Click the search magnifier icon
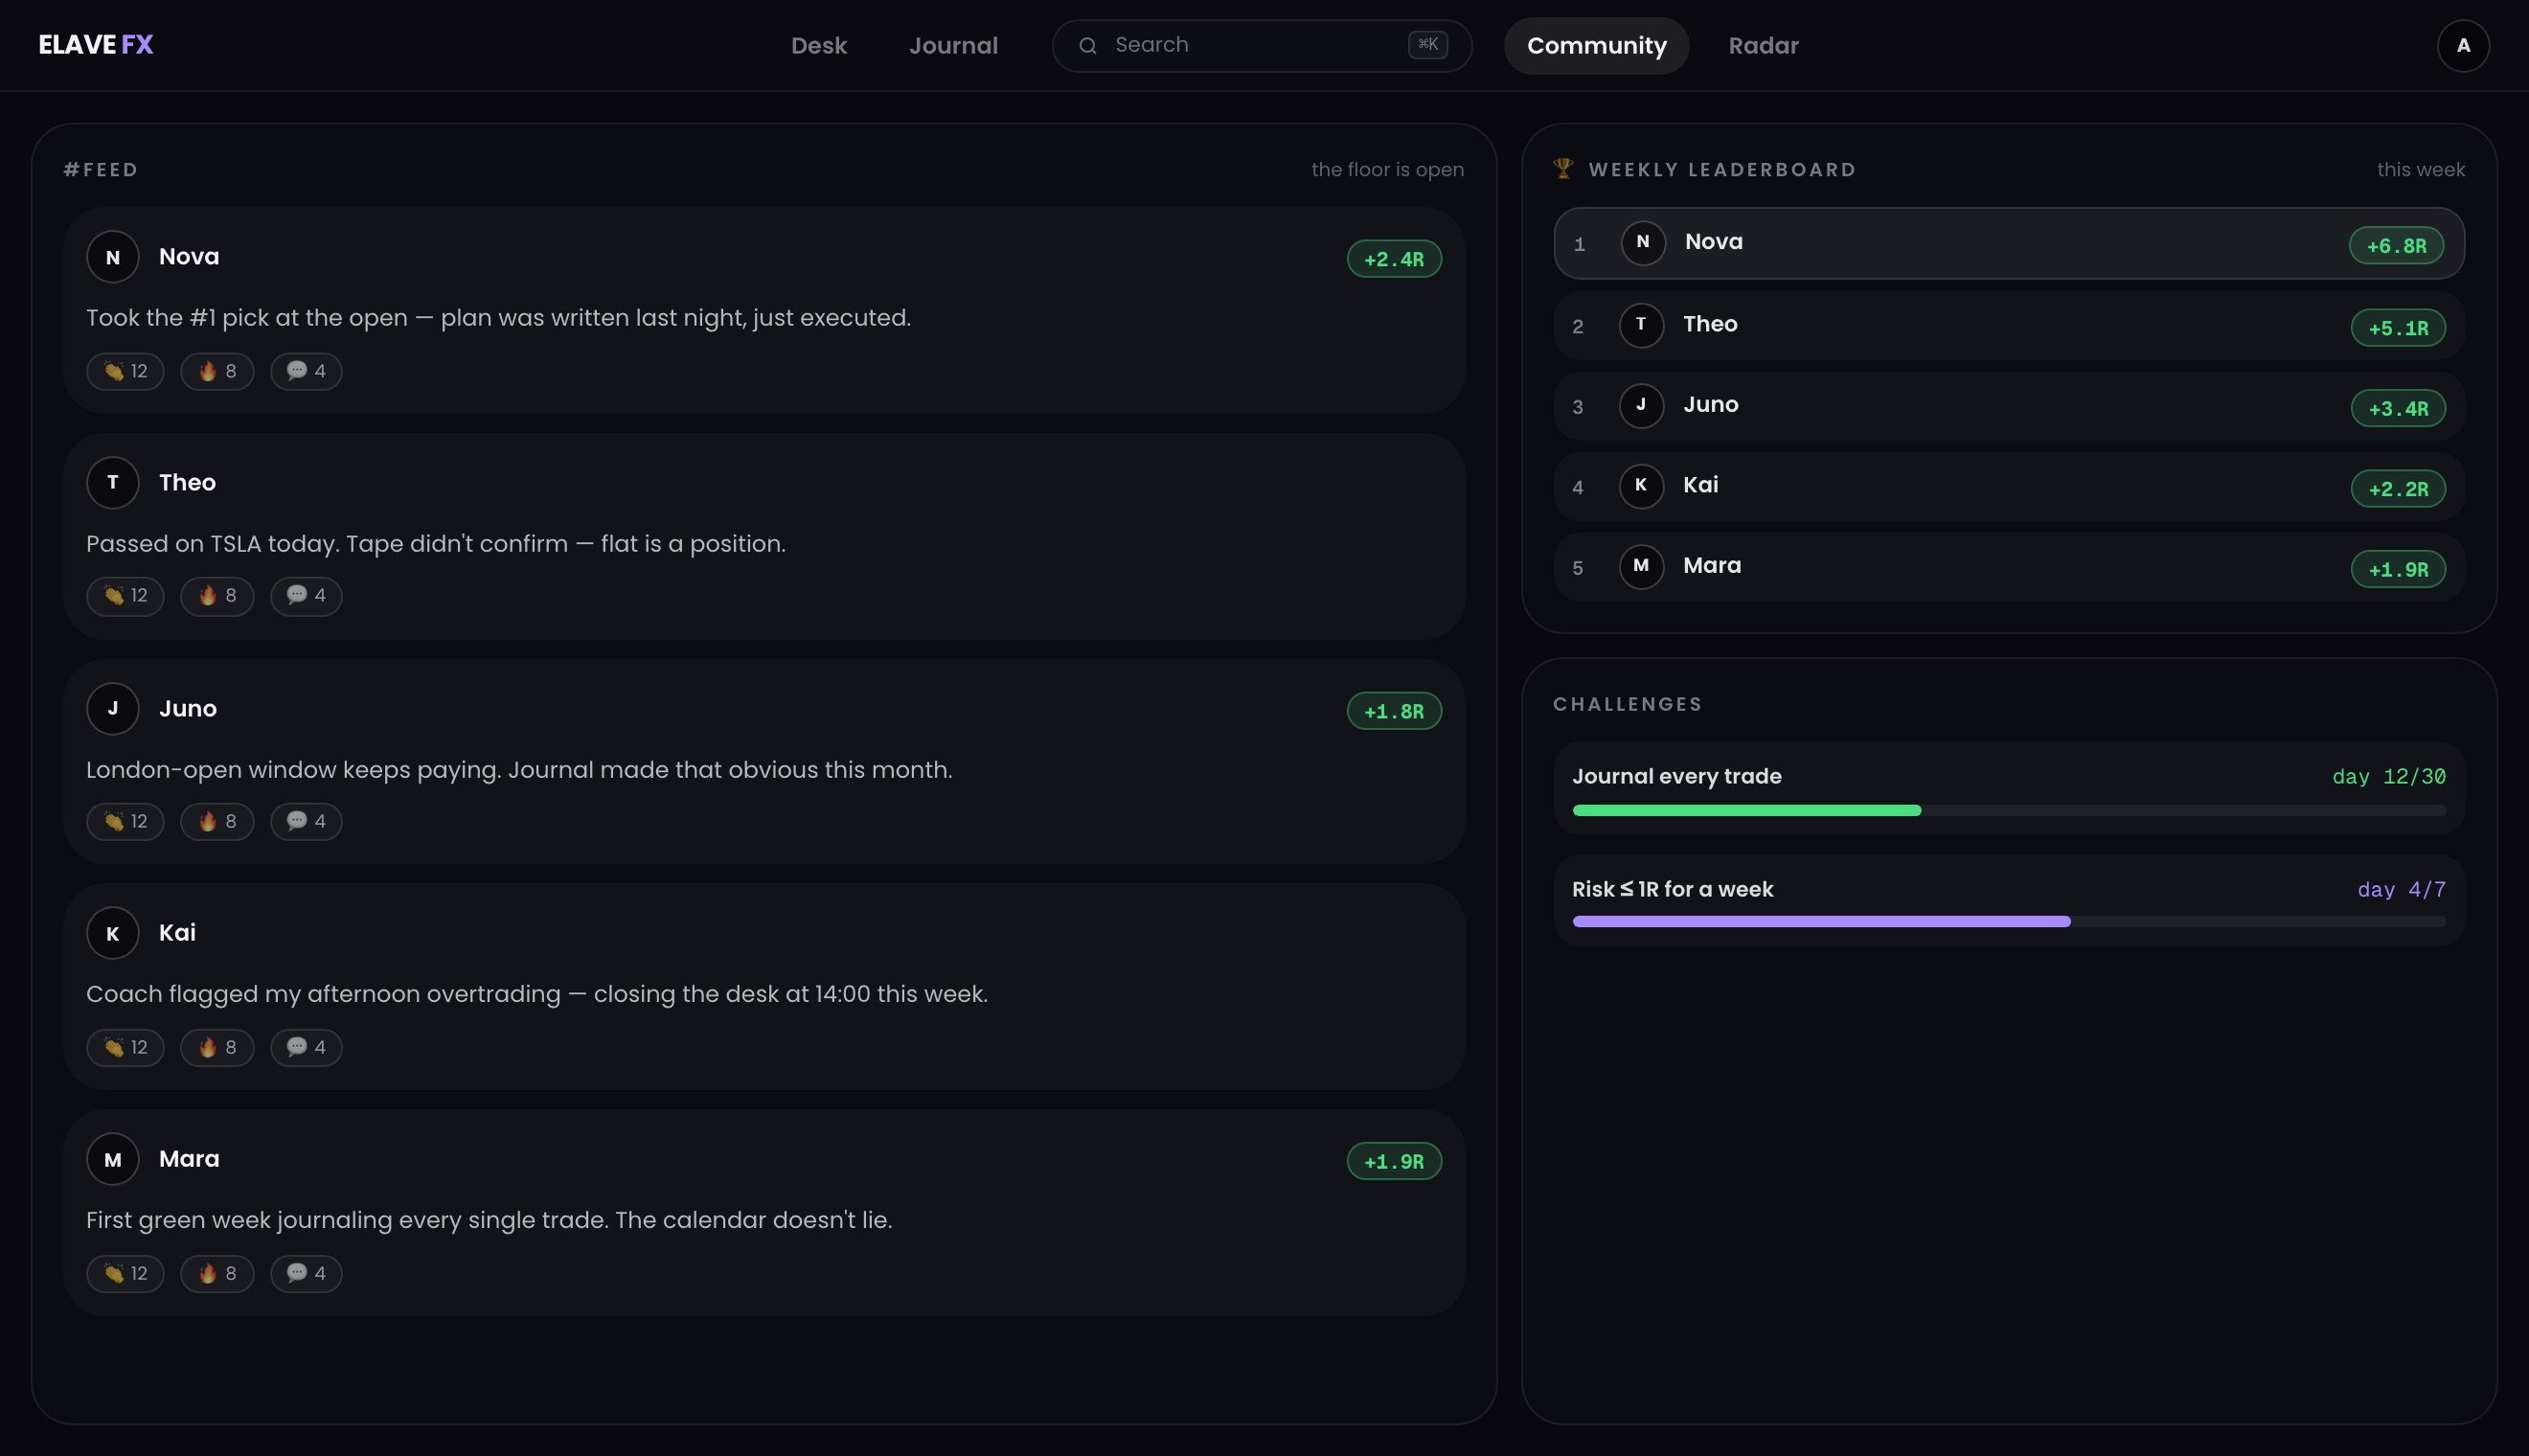2529x1456 pixels. [x=1088, y=45]
